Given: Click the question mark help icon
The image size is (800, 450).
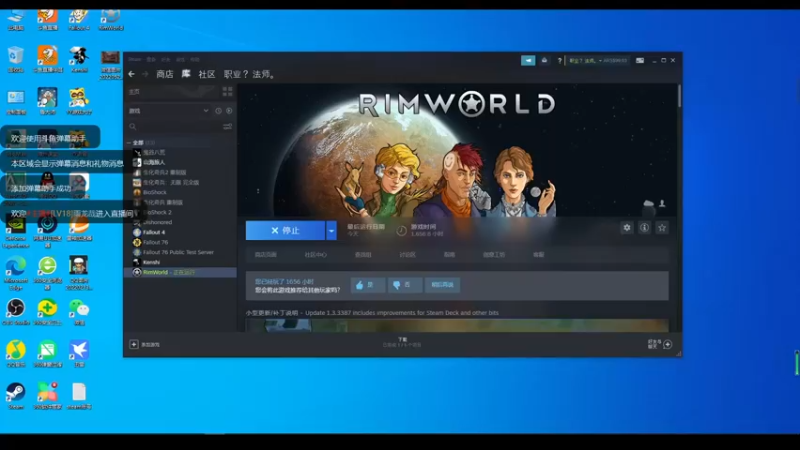Looking at the screenshot, I should 560,60.
